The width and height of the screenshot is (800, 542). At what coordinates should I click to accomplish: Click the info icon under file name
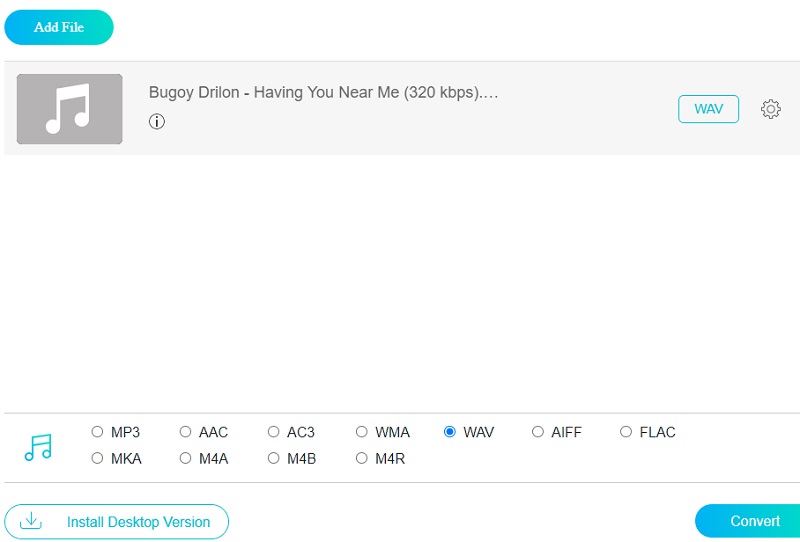(x=156, y=122)
